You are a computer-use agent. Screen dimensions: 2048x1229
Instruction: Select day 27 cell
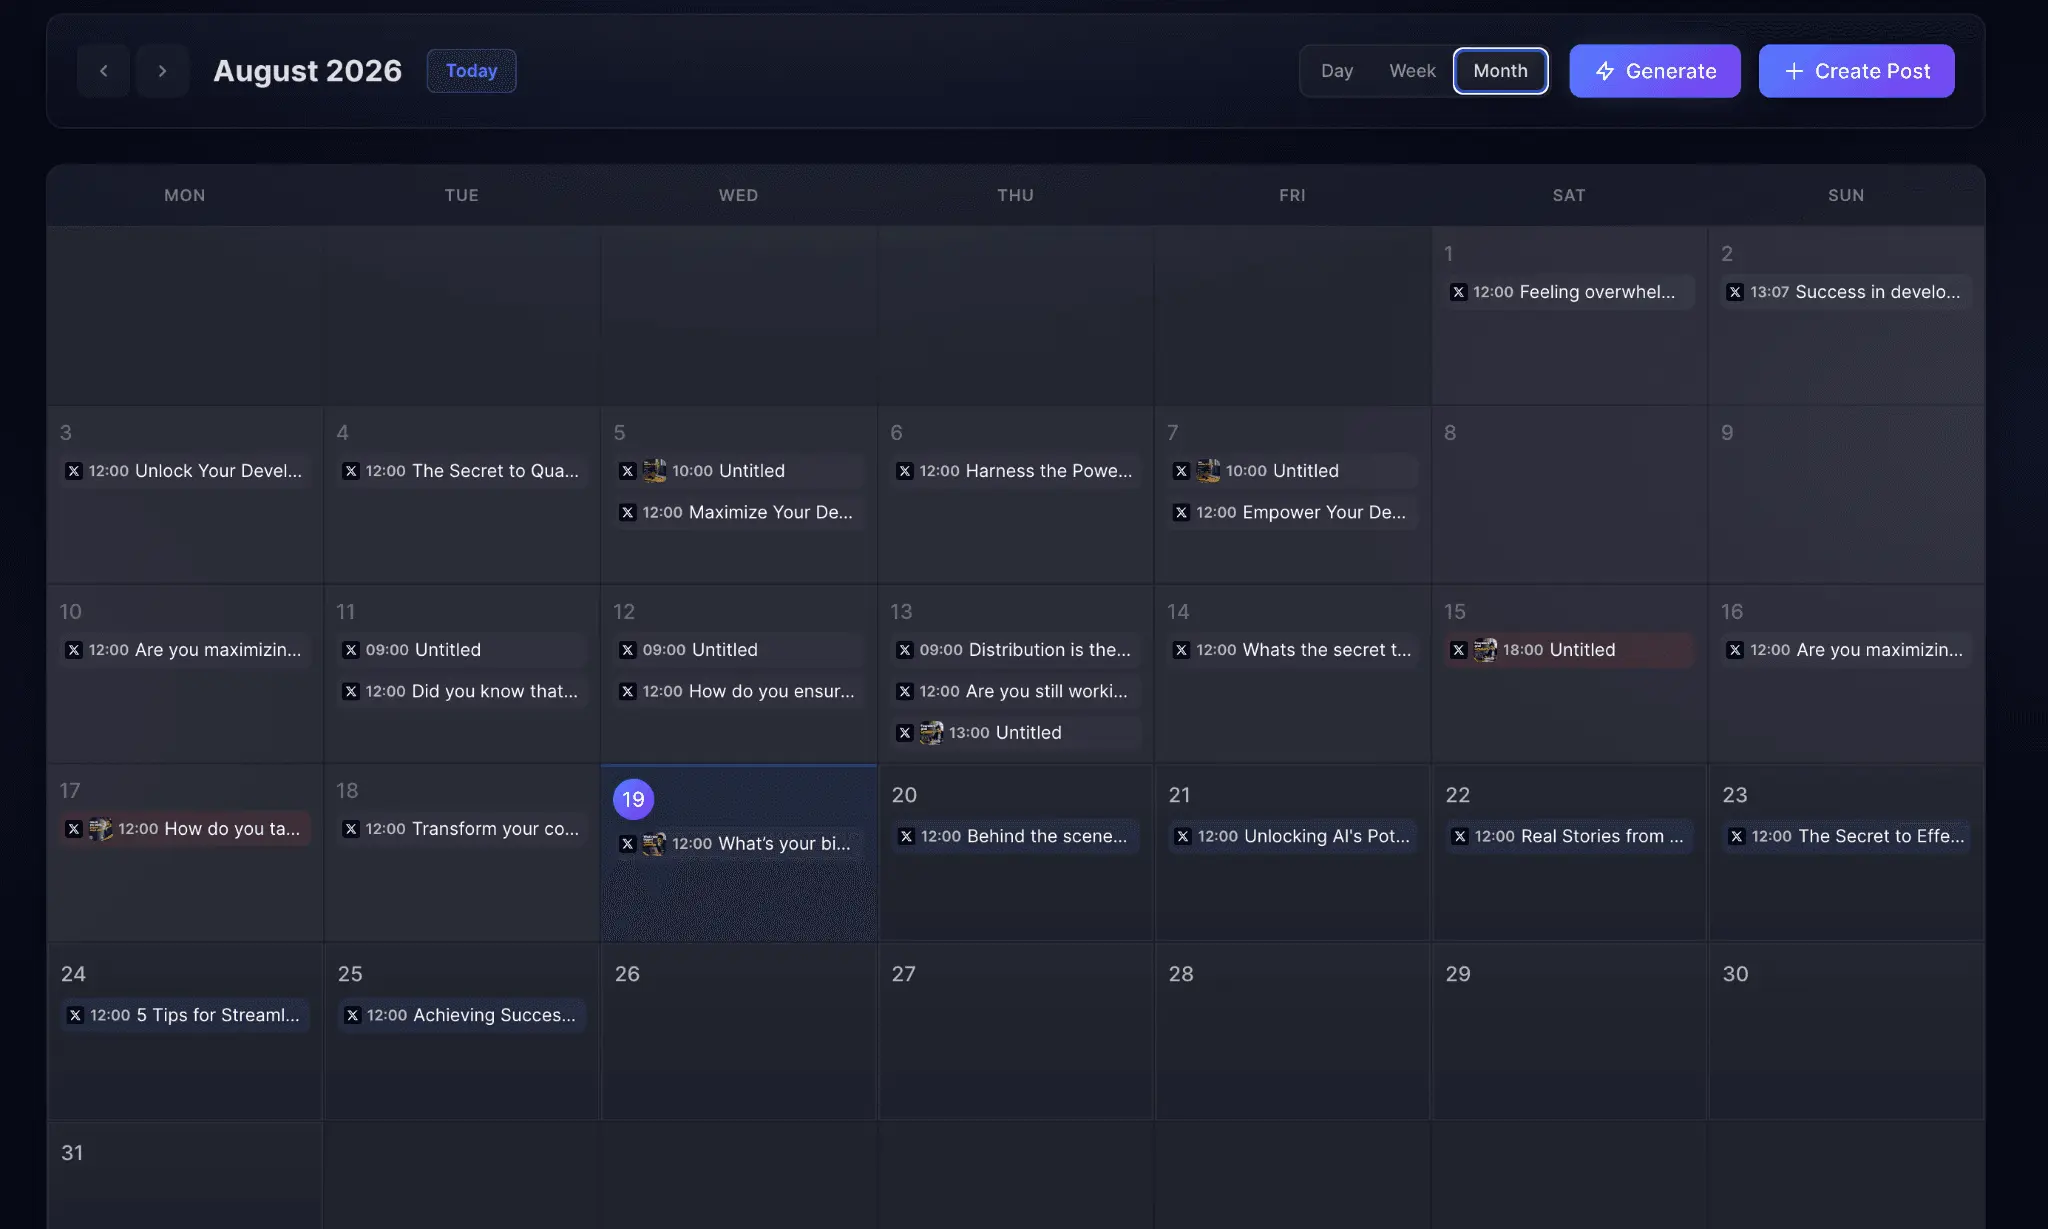(1016, 1031)
